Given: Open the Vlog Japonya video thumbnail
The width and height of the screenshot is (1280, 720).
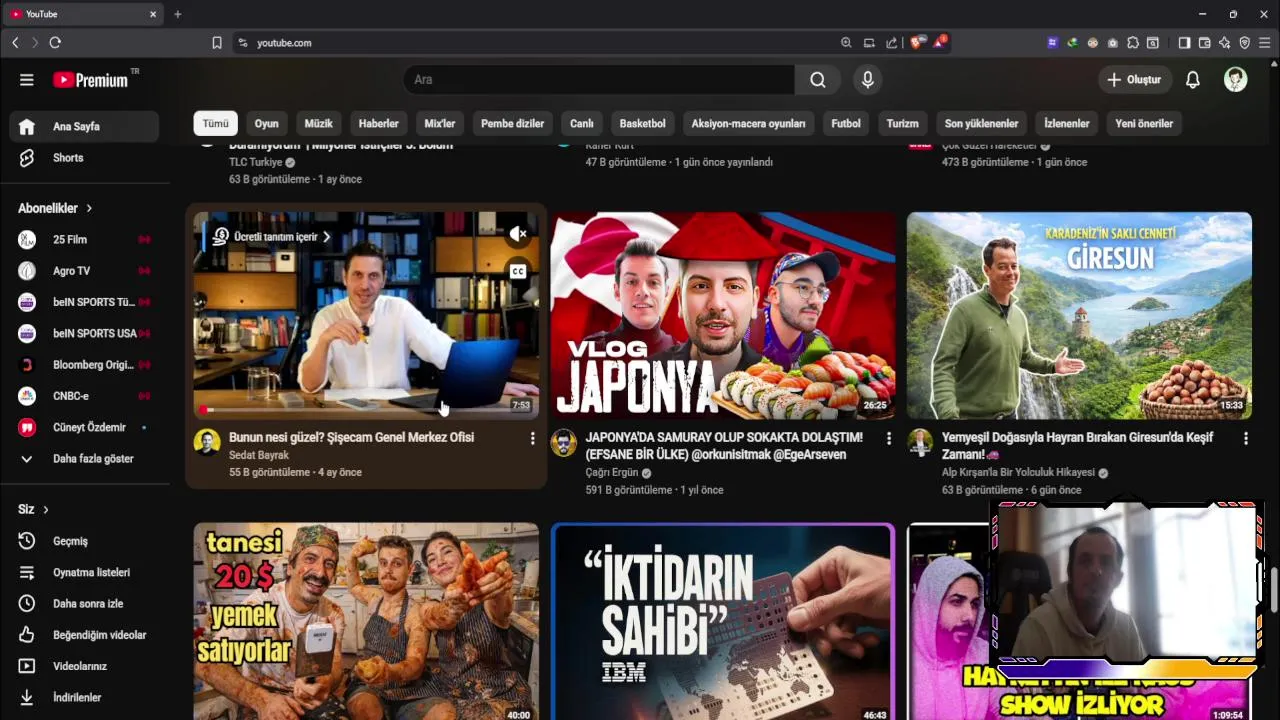Looking at the screenshot, I should pos(722,315).
